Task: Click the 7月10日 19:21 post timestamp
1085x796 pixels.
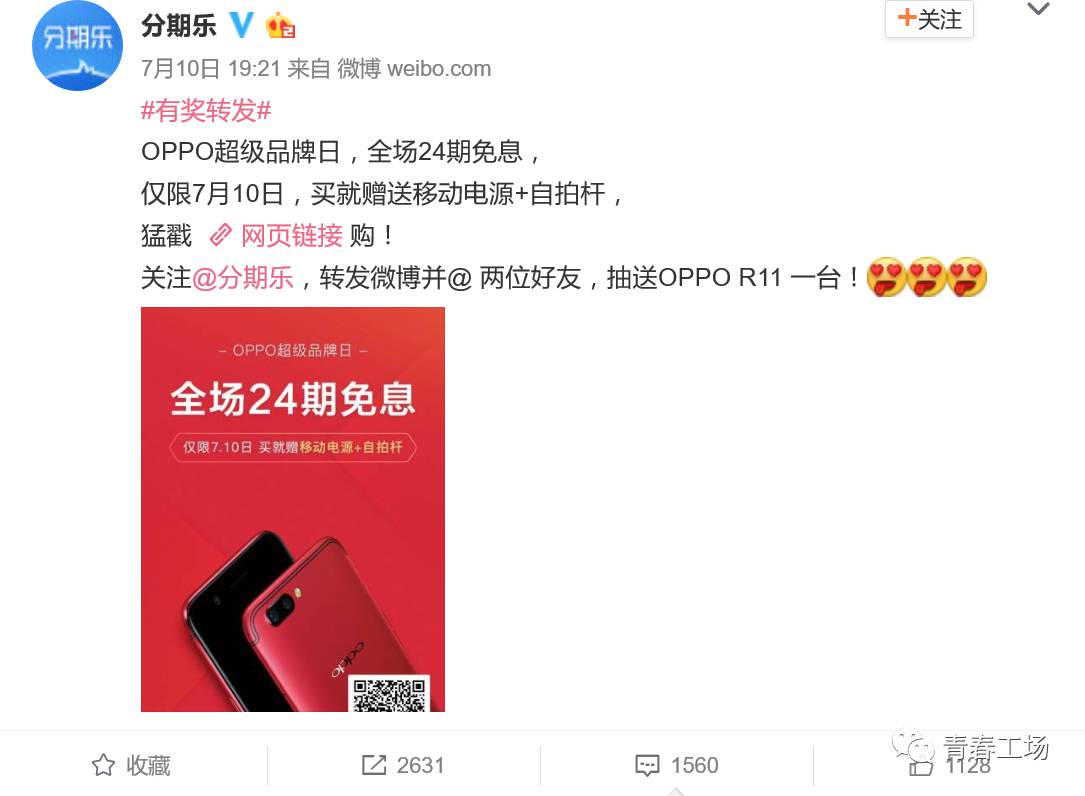Action: (210, 69)
